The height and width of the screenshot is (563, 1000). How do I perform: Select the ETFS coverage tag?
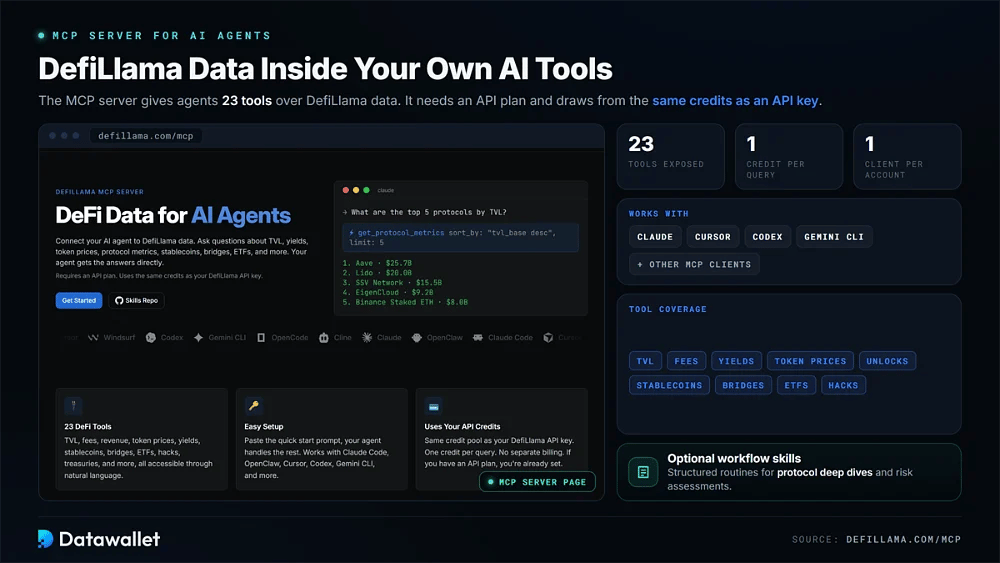(x=796, y=385)
